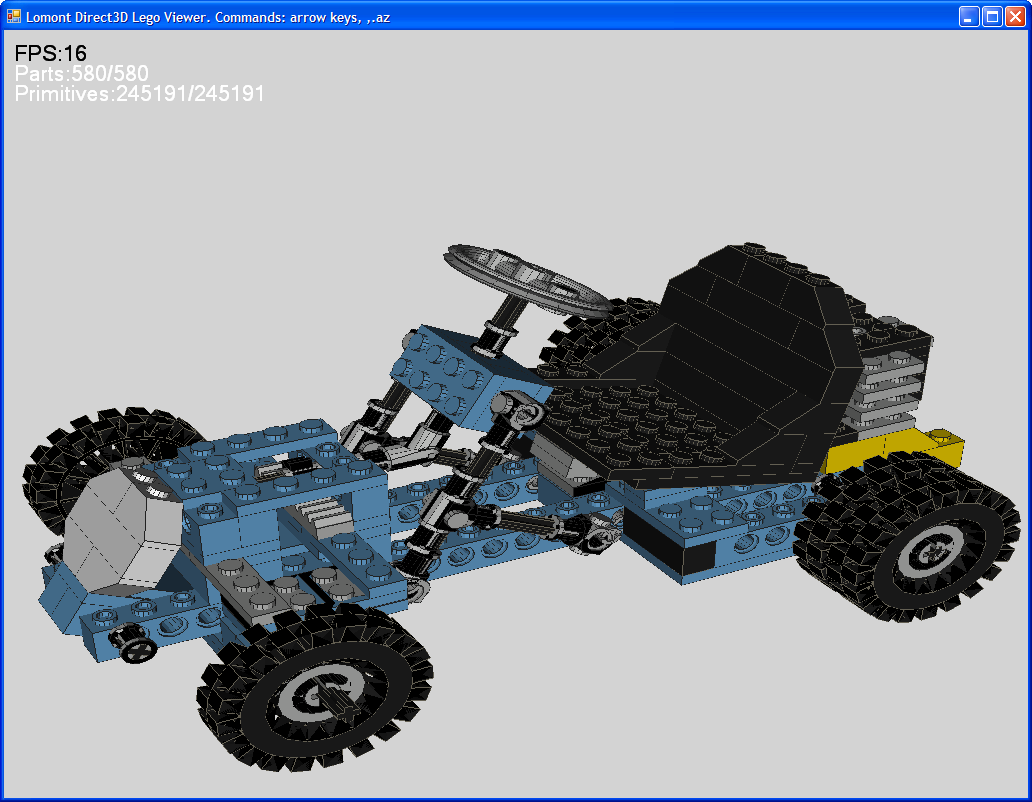The image size is (1032, 802).
Task: Click the hub of the nearest front wheel
Action: (x=330, y=697)
